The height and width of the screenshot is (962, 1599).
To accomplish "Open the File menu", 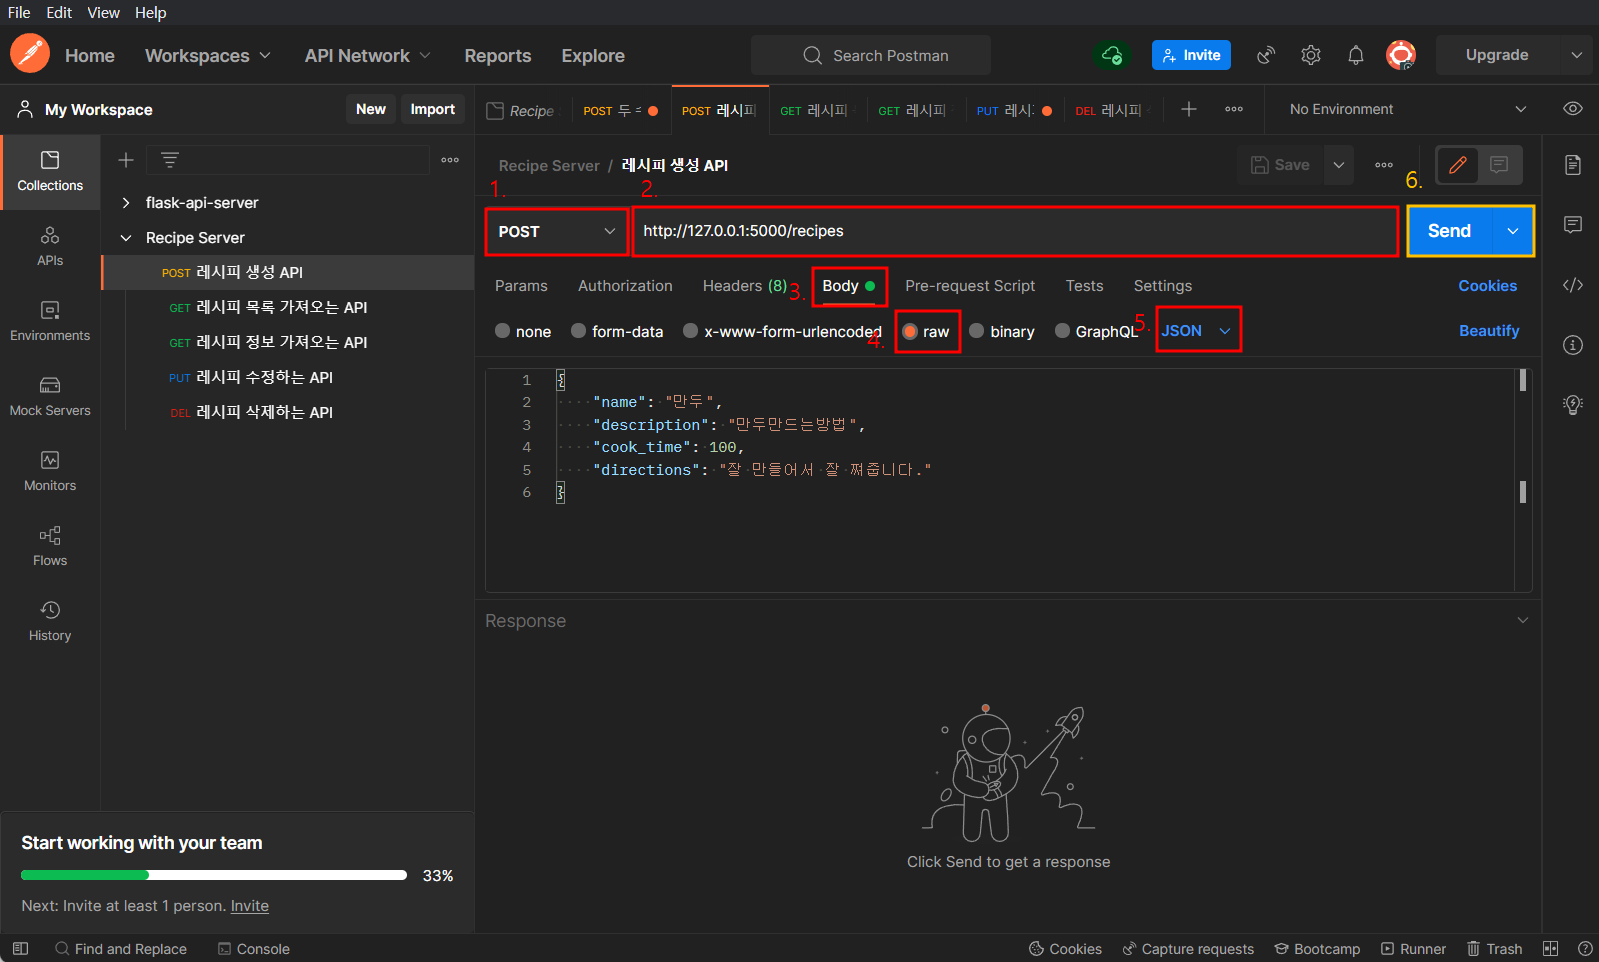I will pyautogui.click(x=19, y=12).
